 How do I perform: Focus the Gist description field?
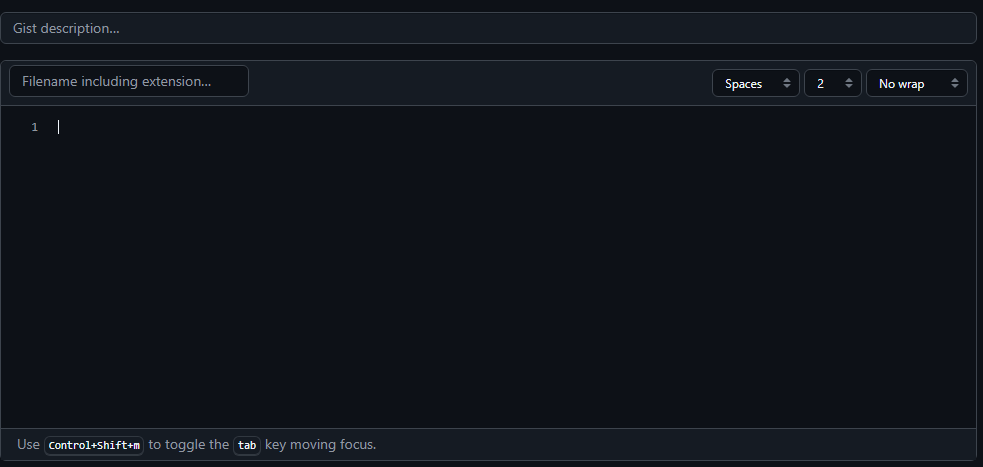coord(488,28)
